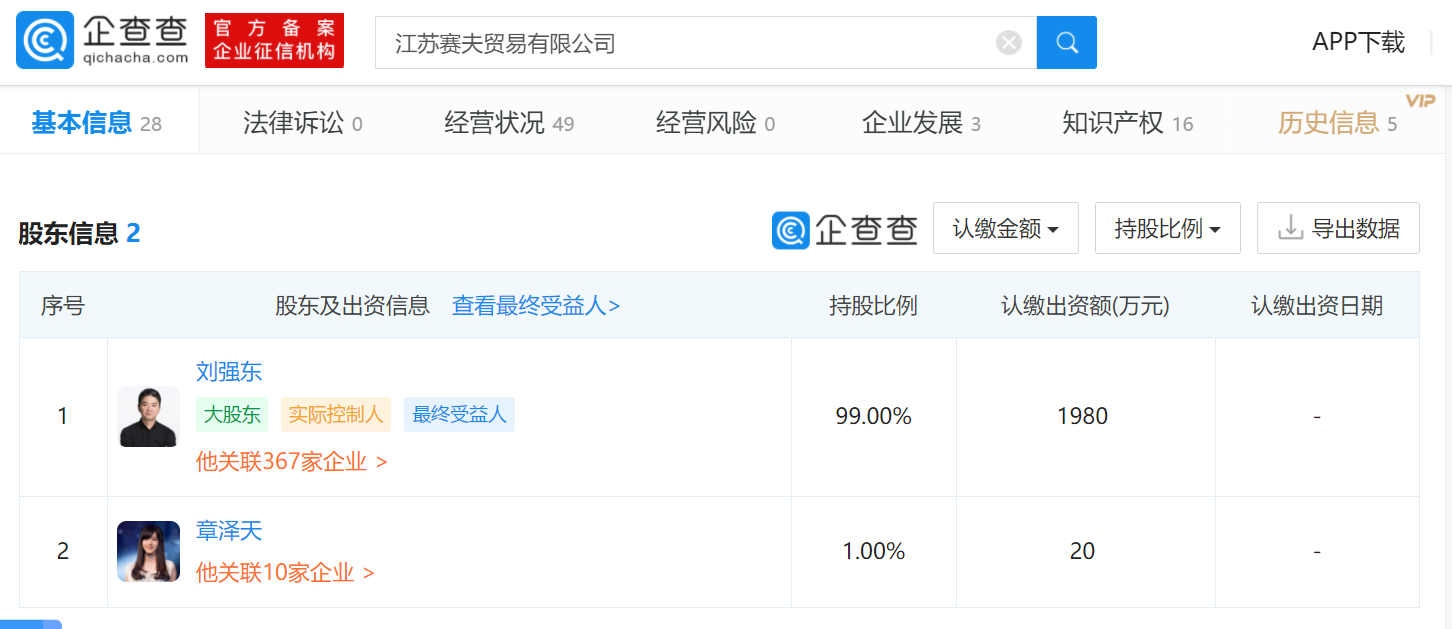1452x629 pixels.
Task: Click the 认缴出资日期 column header
Action: (x=1317, y=305)
